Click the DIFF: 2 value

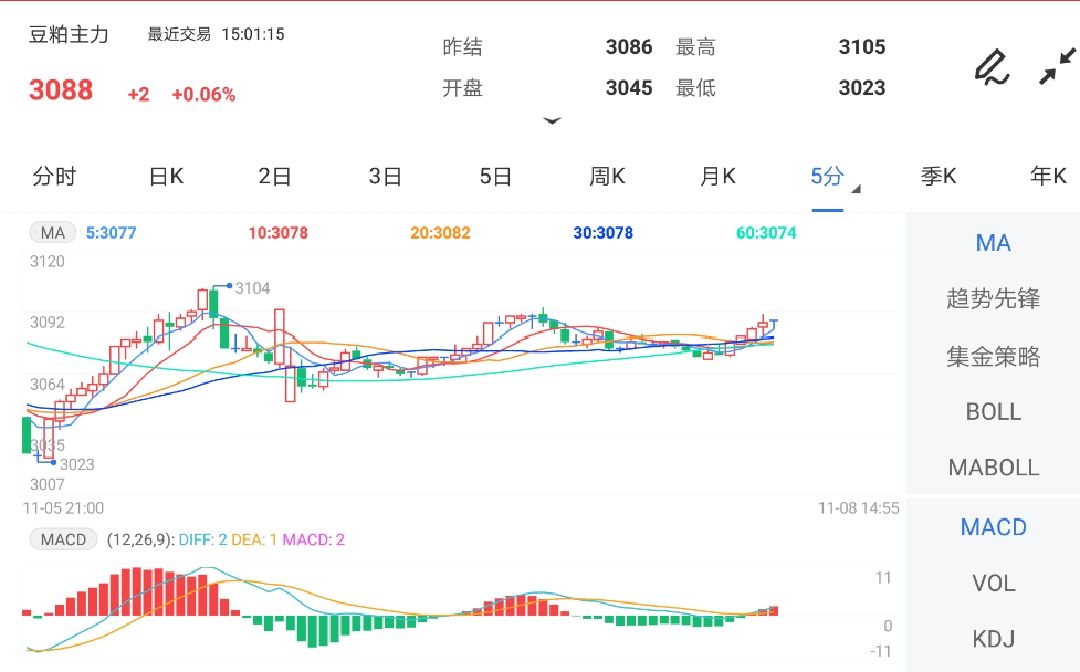click(x=202, y=540)
